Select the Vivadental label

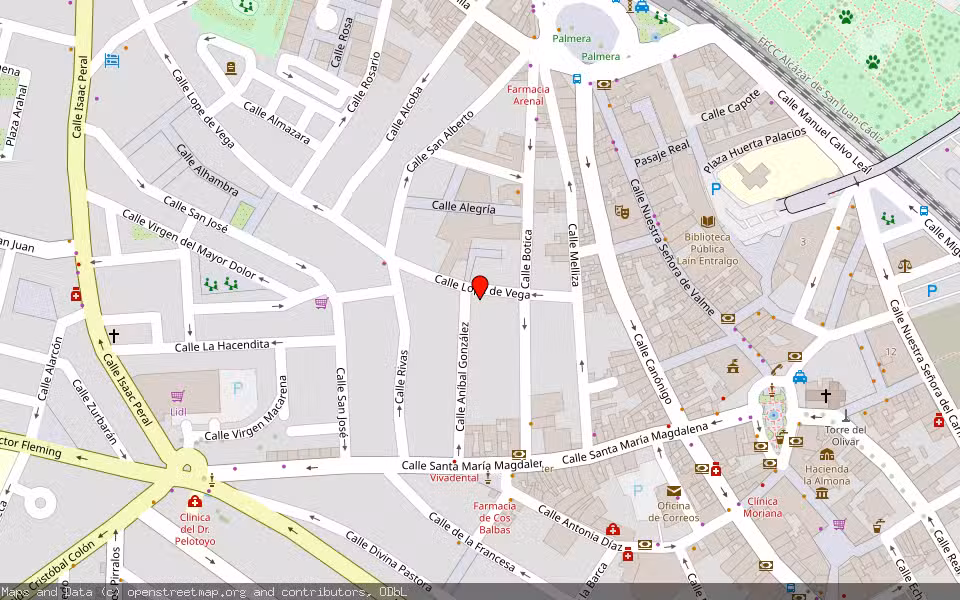[x=454, y=478]
